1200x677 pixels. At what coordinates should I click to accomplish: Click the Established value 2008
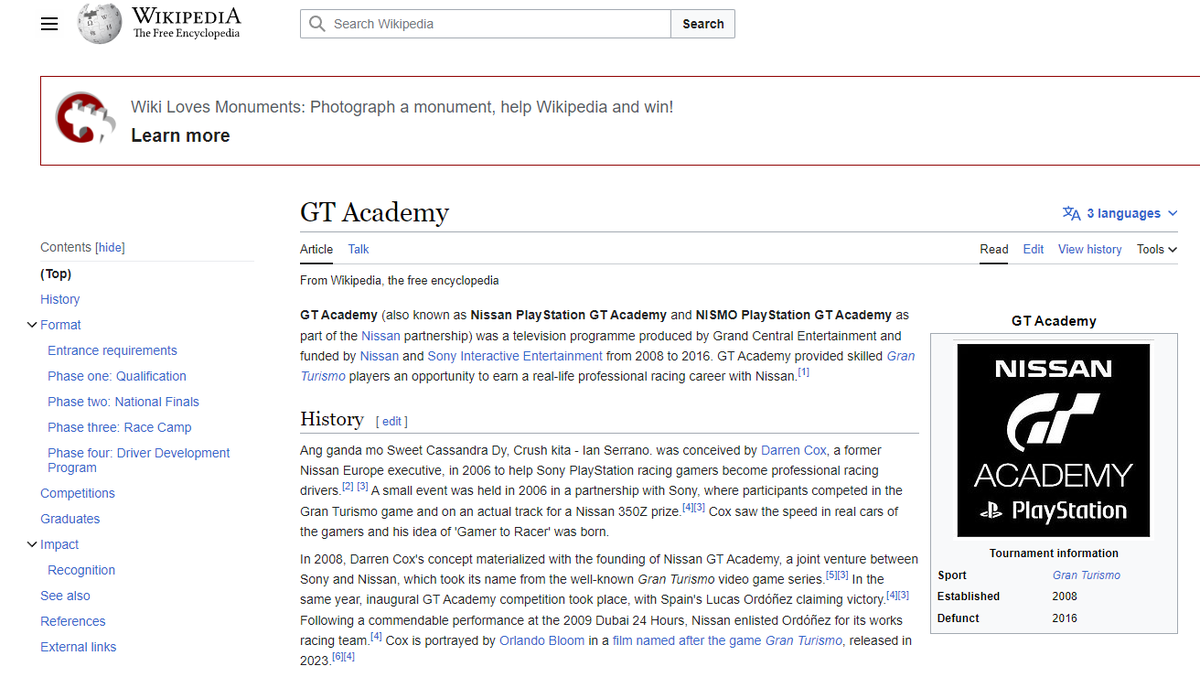click(x=1066, y=596)
